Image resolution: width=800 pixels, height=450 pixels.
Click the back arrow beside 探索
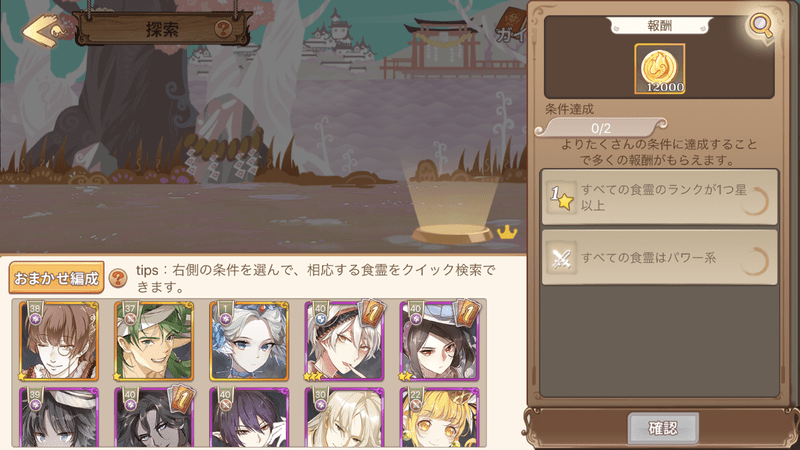(44, 31)
